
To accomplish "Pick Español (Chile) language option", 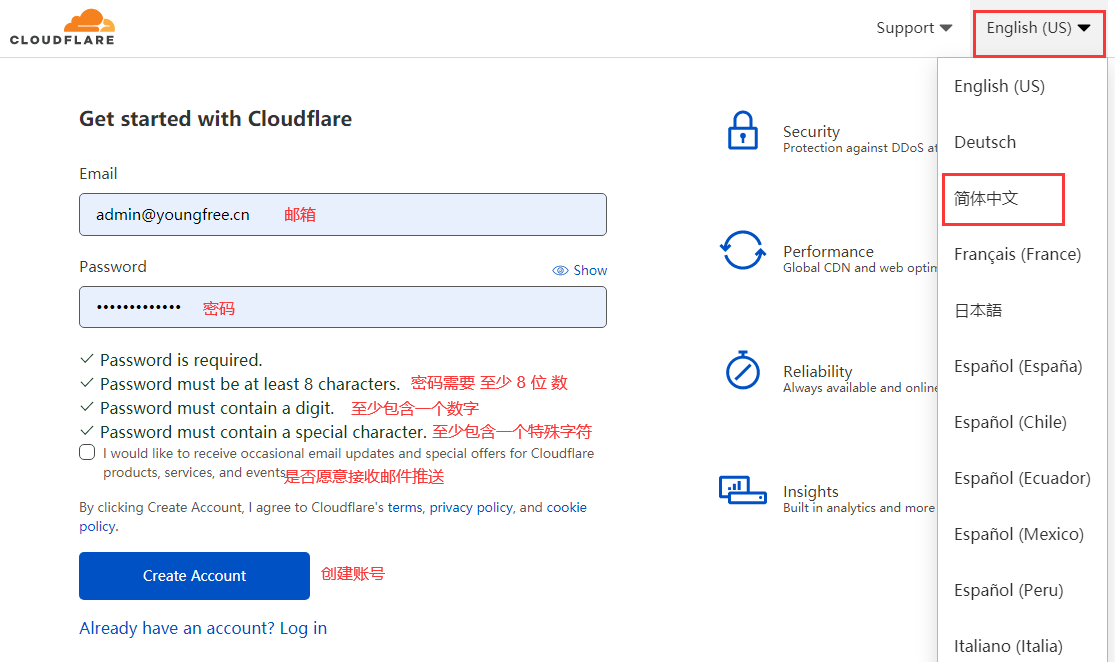I will pos(1010,422).
